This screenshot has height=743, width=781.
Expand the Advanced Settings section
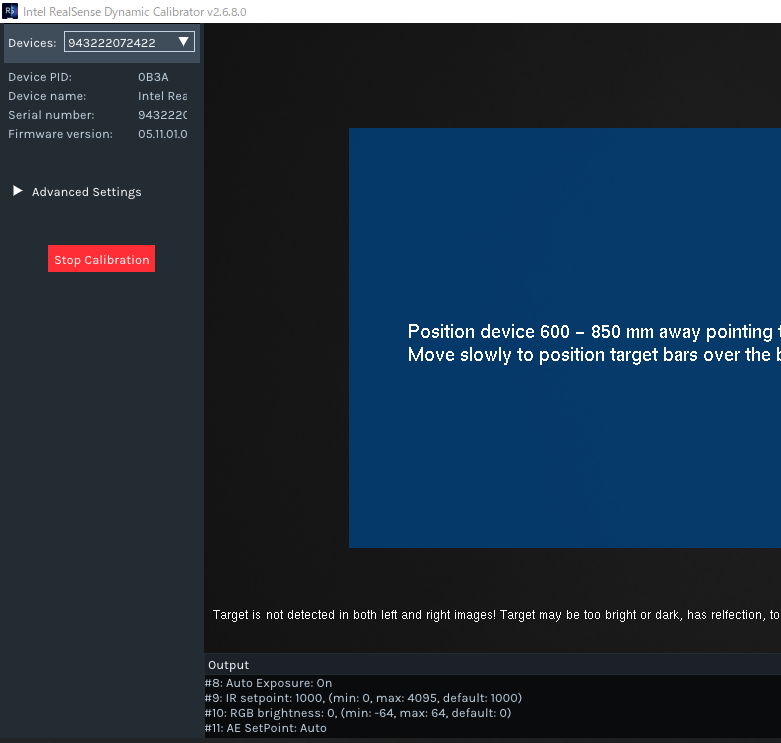pyautogui.click(x=17, y=191)
